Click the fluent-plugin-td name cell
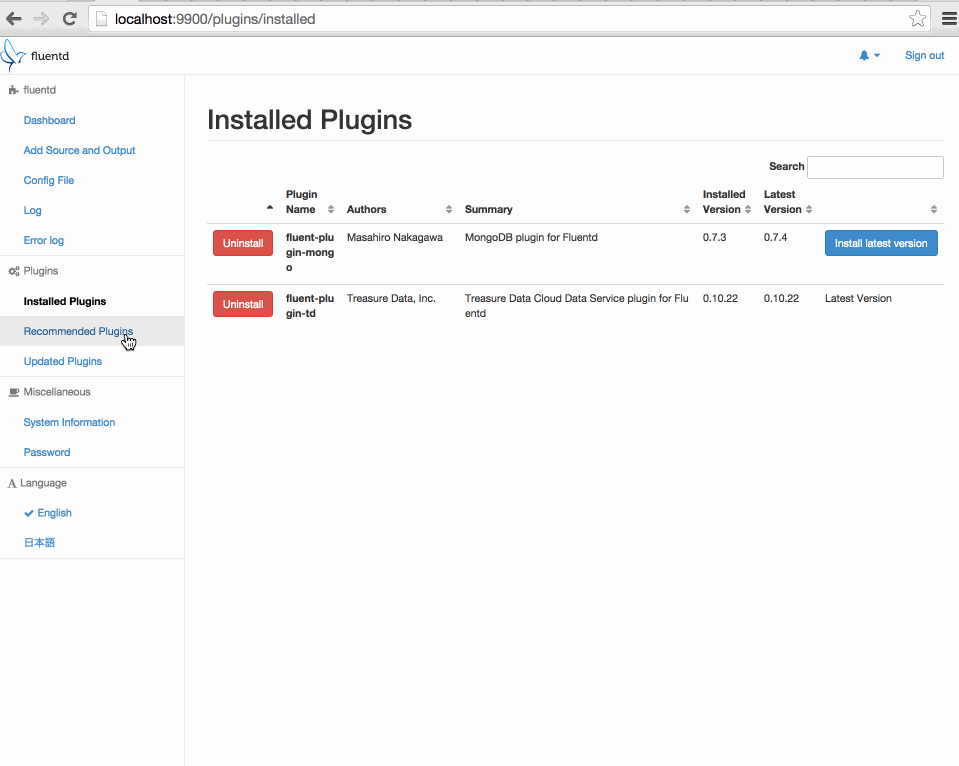The height and width of the screenshot is (766, 959). coord(310,306)
